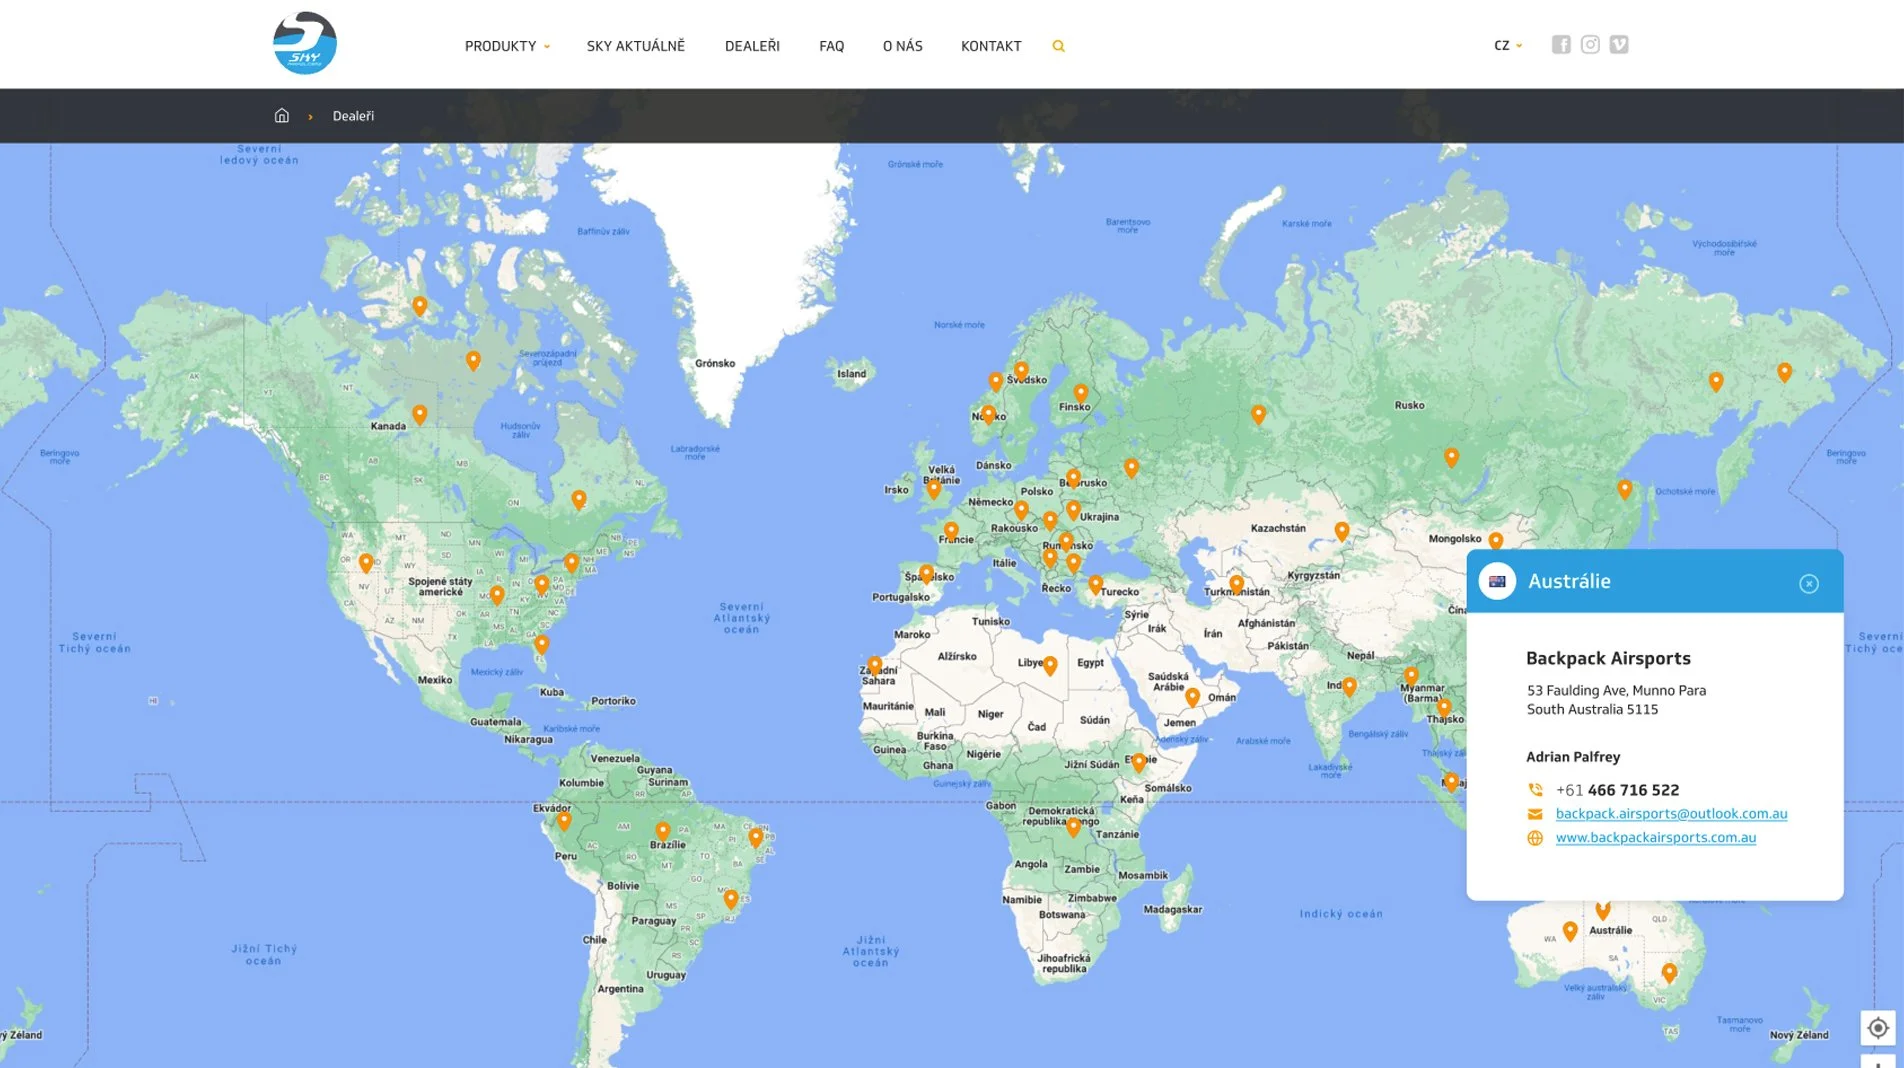Viewport: 1904px width, 1068px height.
Task: Open the SKY AKTUÁLNĚ menu item
Action: (636, 46)
